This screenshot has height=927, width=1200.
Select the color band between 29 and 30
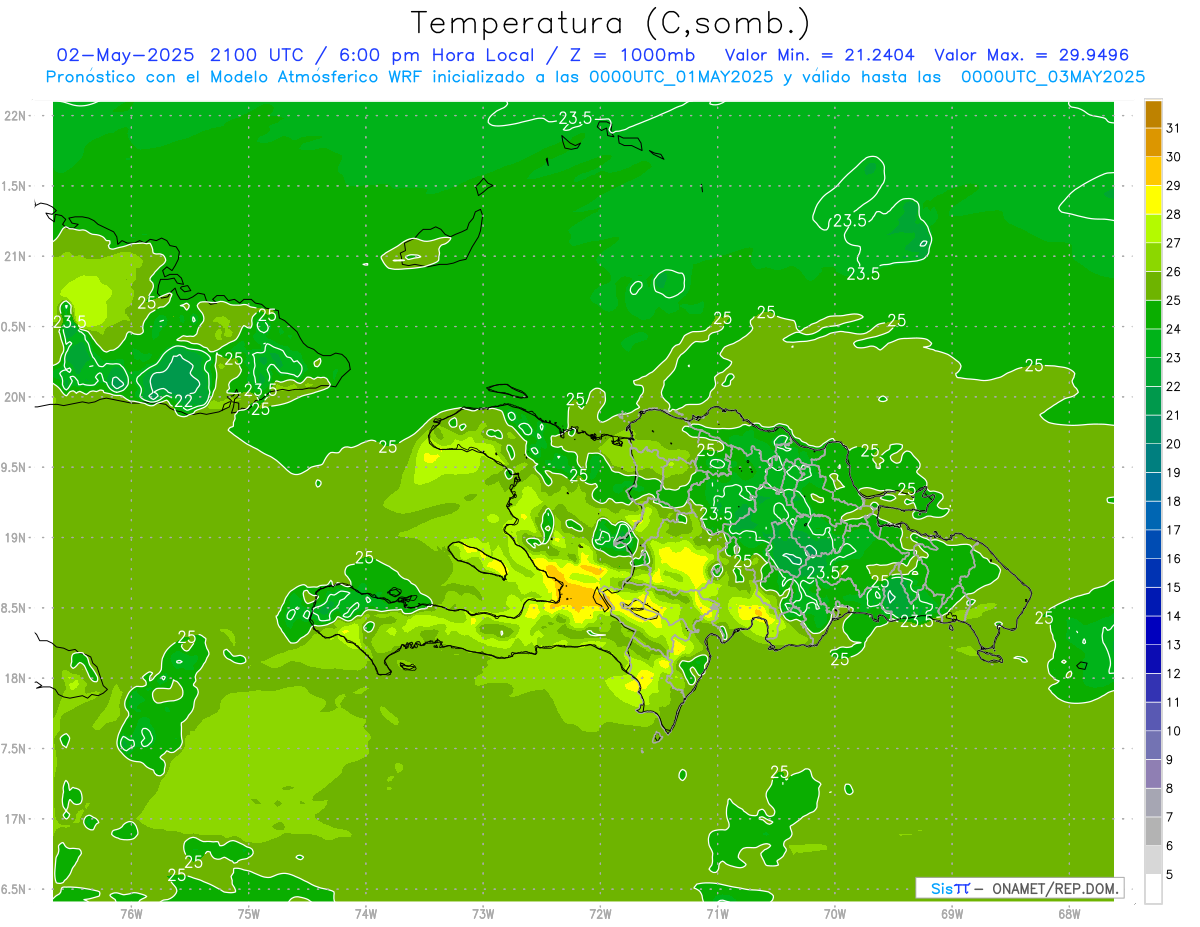click(x=1153, y=172)
